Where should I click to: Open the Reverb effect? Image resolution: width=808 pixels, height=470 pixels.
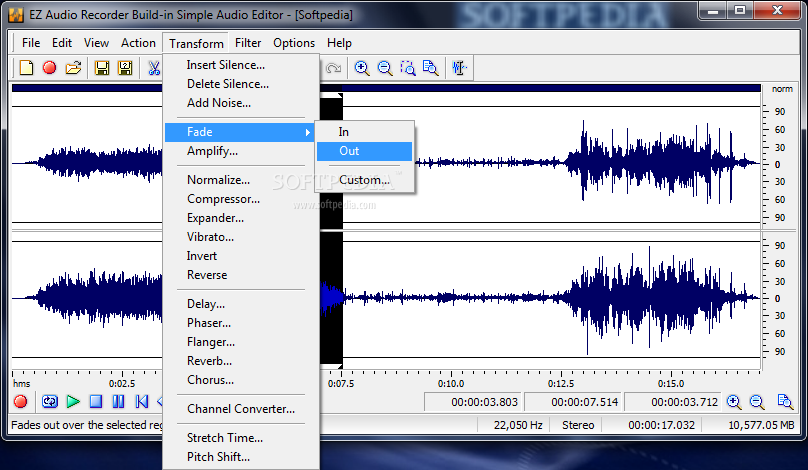pos(240,361)
